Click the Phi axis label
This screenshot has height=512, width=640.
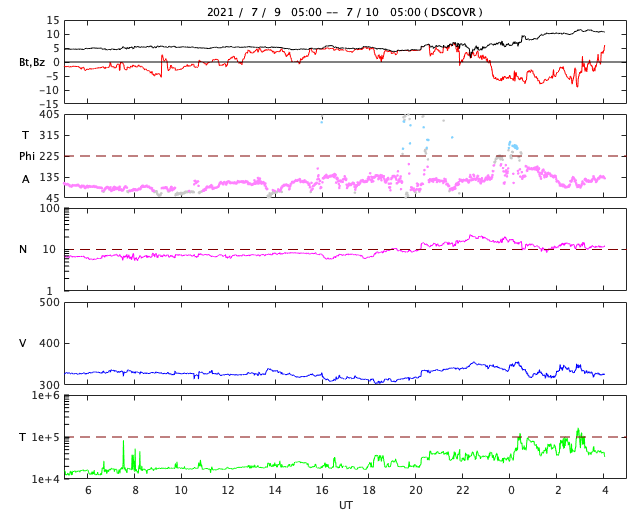(x=27, y=156)
